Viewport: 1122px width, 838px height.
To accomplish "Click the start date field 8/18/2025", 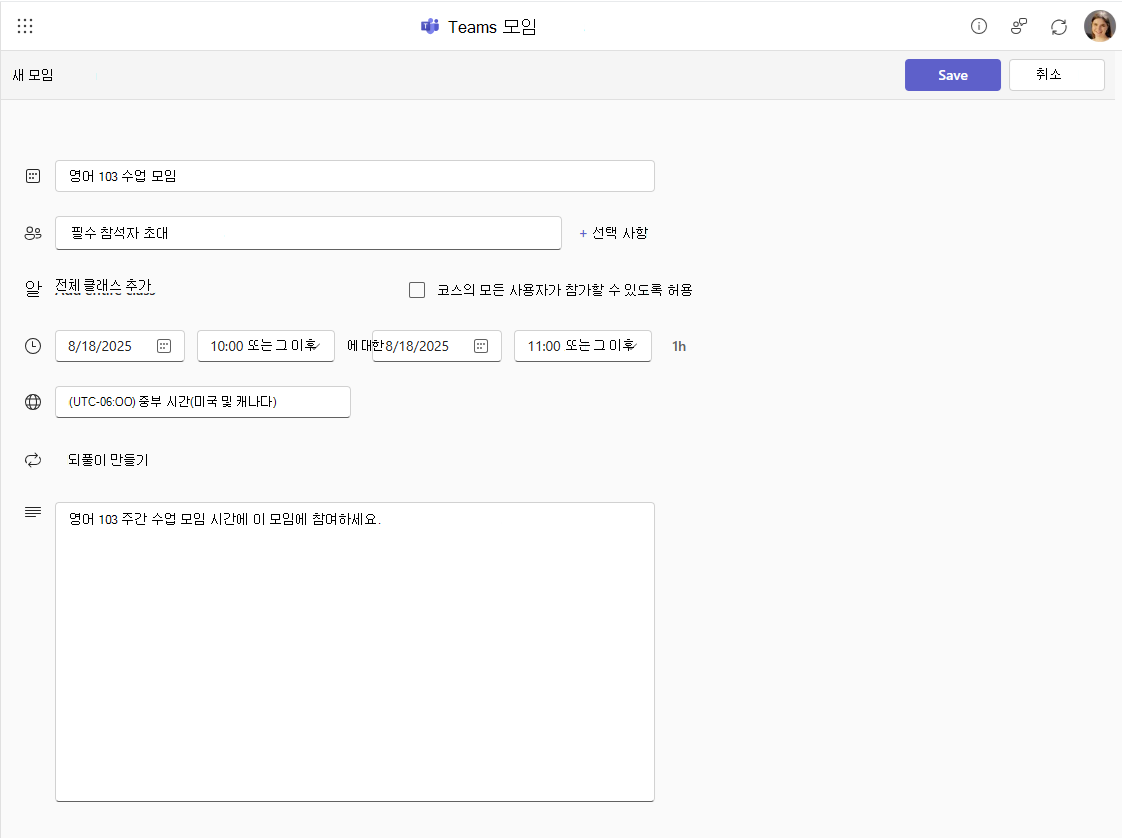I will click(x=119, y=346).
